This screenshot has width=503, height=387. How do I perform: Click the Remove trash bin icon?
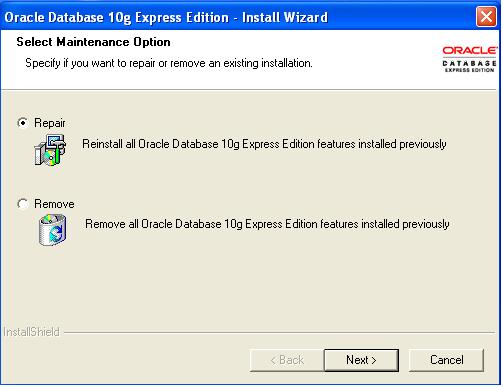(x=52, y=230)
